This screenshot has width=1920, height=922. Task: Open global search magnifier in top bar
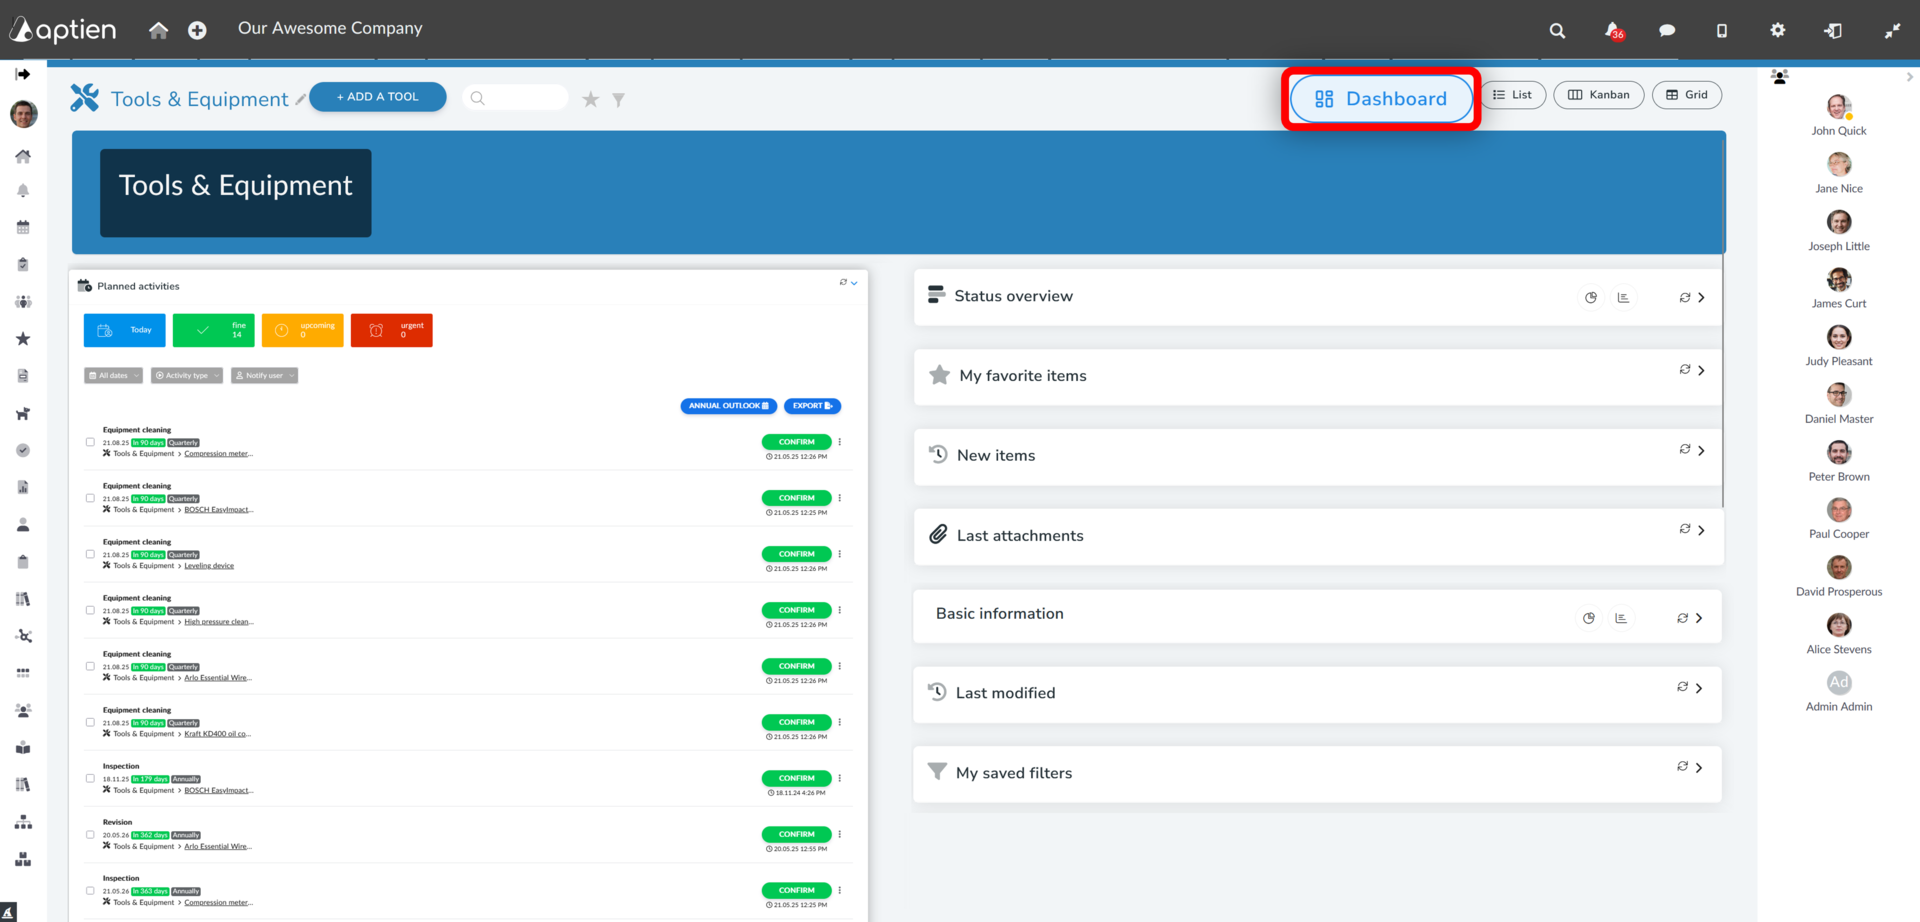point(1557,31)
